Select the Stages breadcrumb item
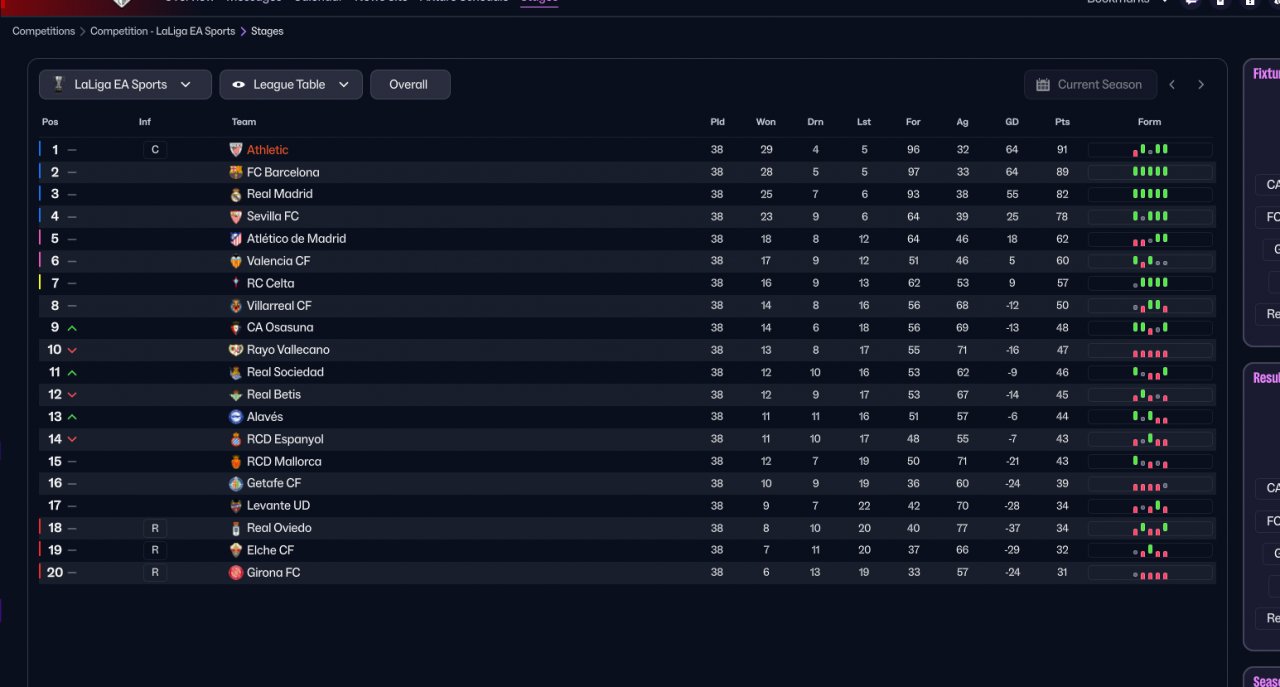This screenshot has height=687, width=1280. pyautogui.click(x=267, y=31)
